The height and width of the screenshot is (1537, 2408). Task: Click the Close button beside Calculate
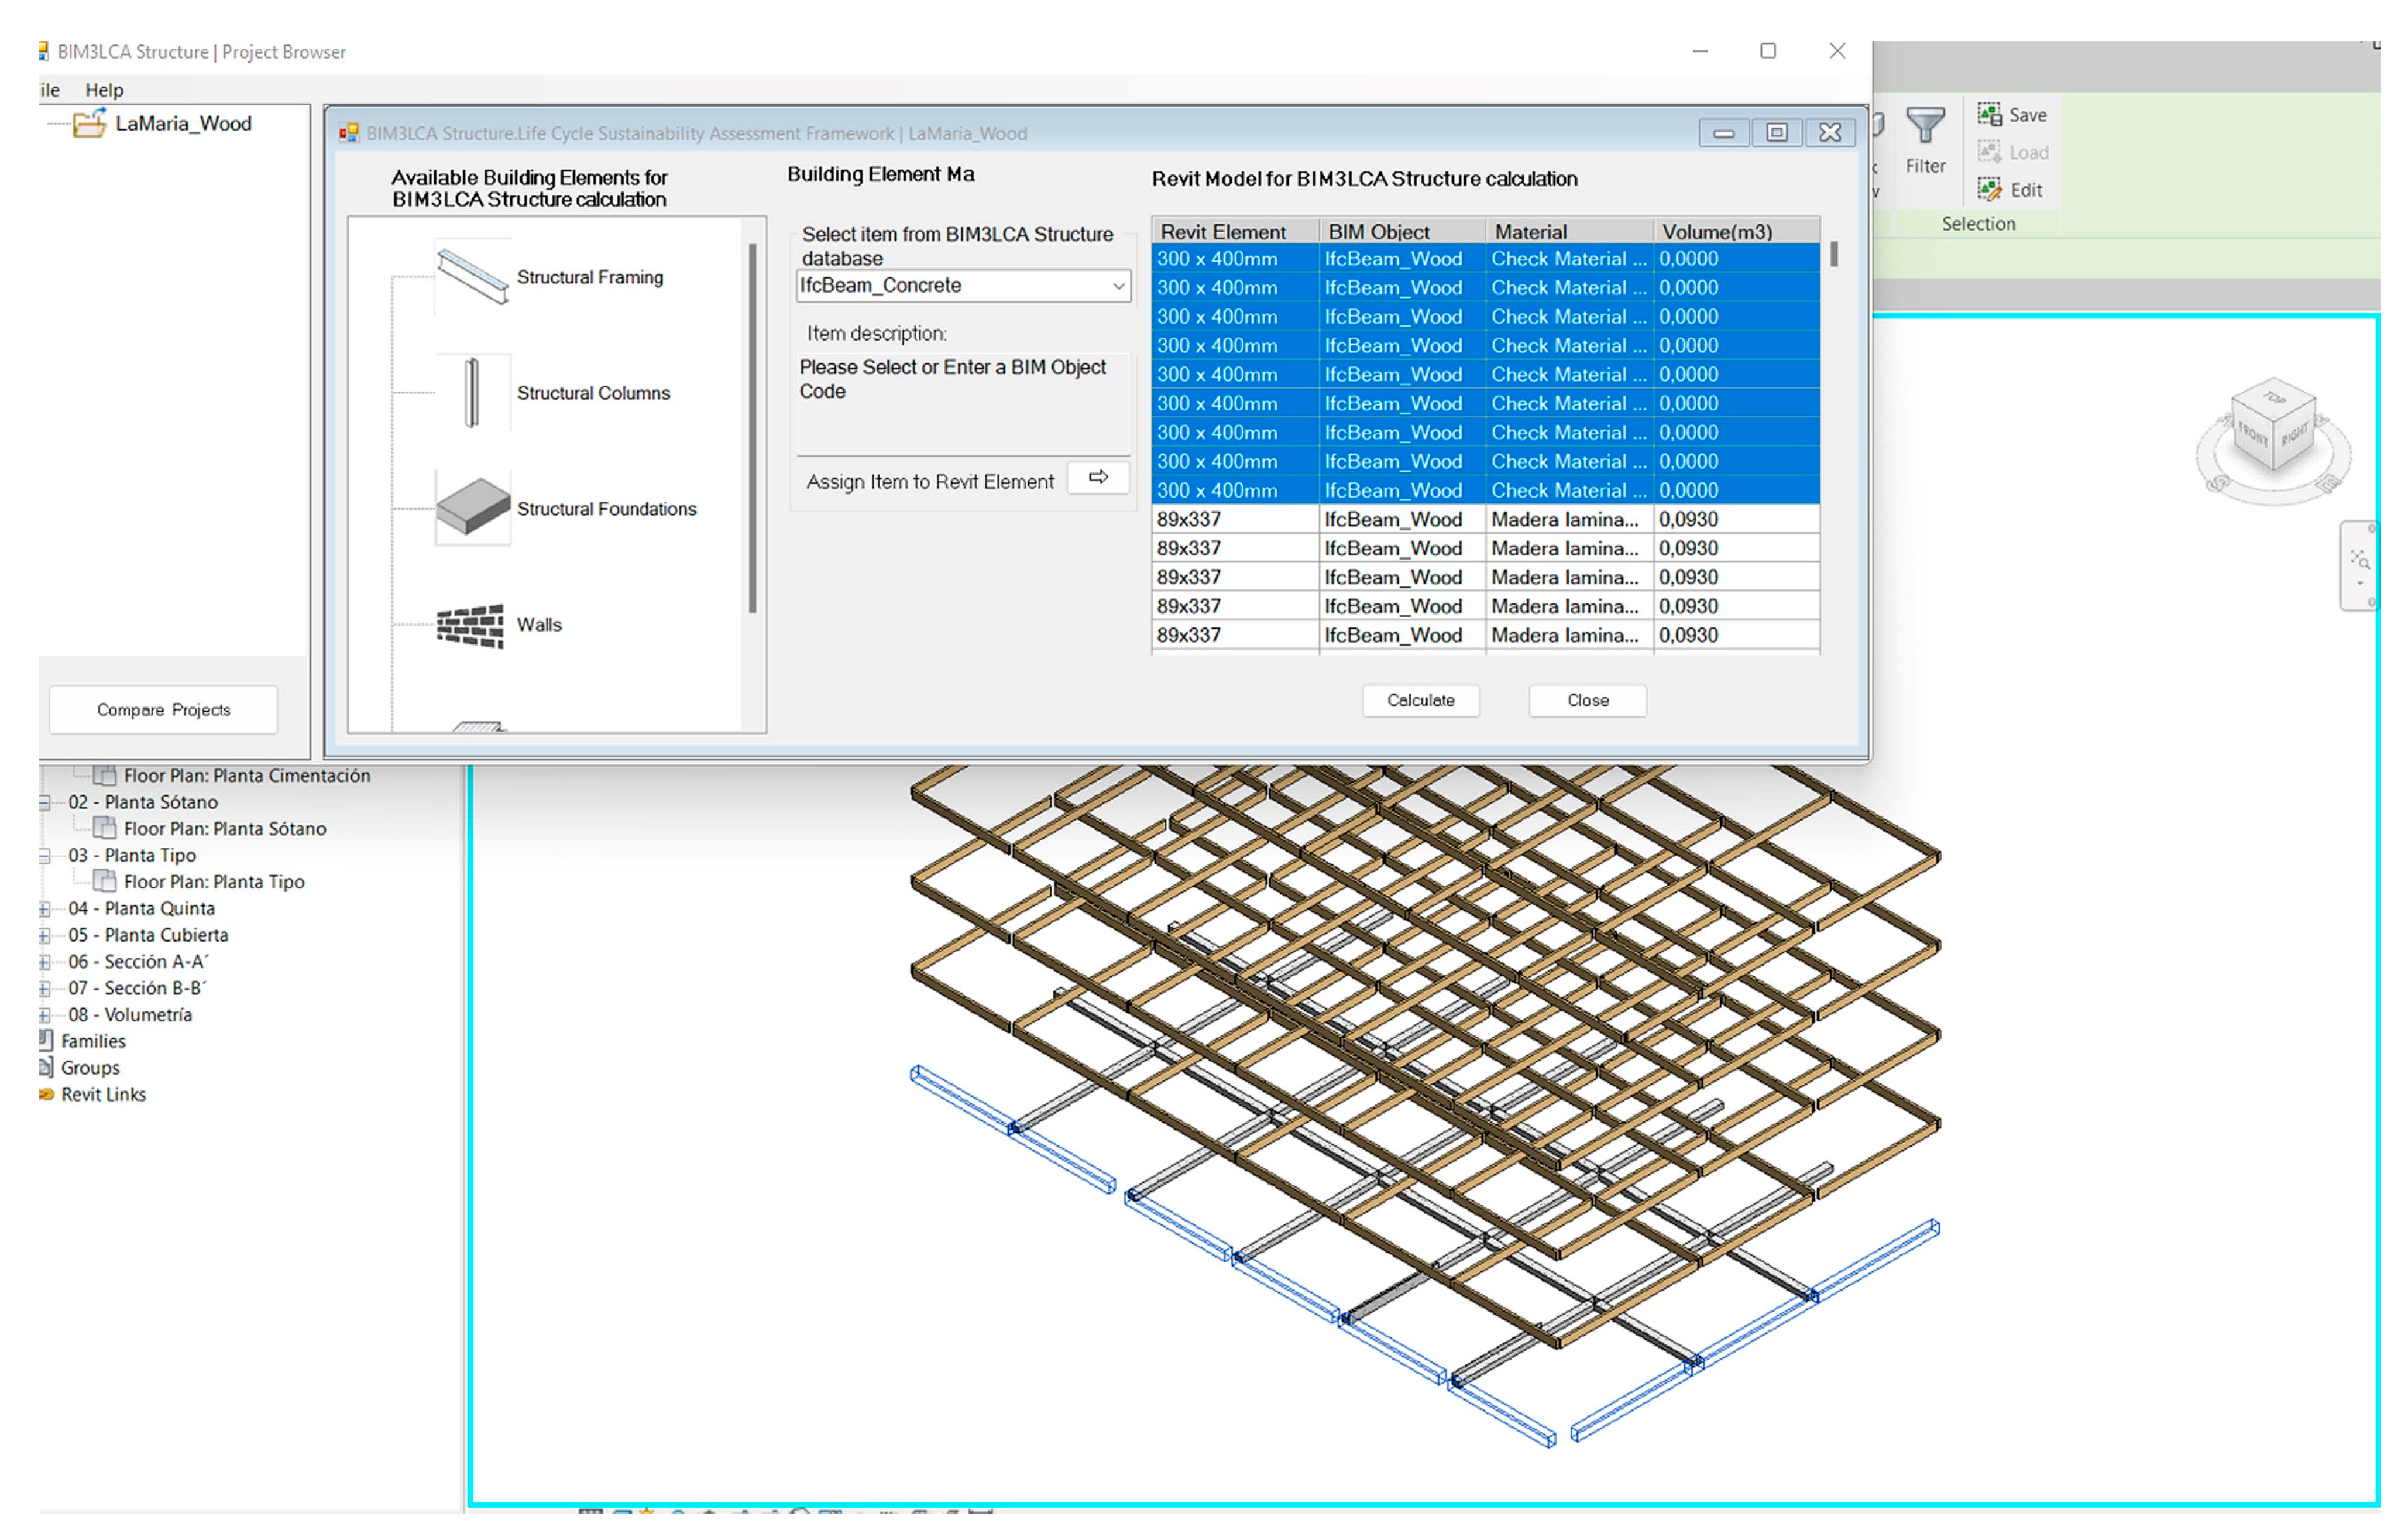pos(1587,700)
